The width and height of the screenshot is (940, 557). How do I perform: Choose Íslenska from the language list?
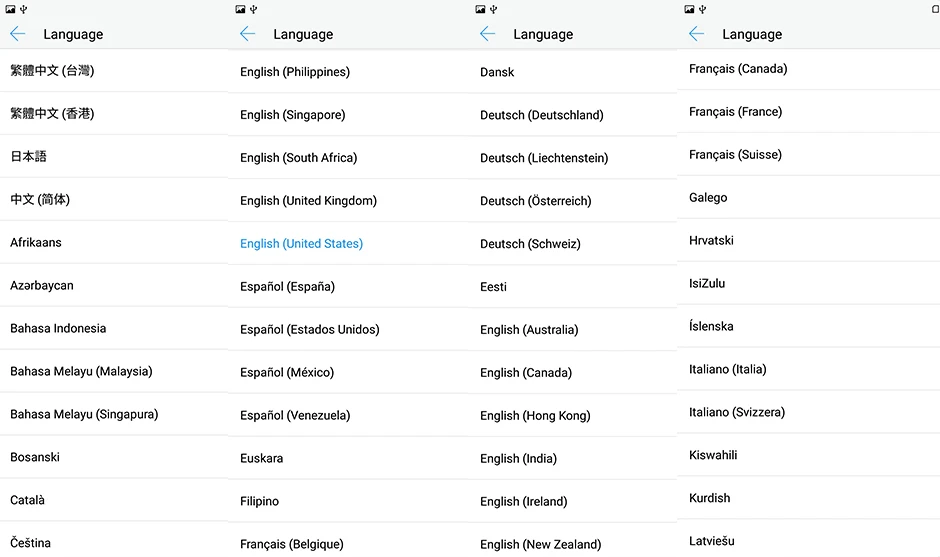[x=711, y=326]
